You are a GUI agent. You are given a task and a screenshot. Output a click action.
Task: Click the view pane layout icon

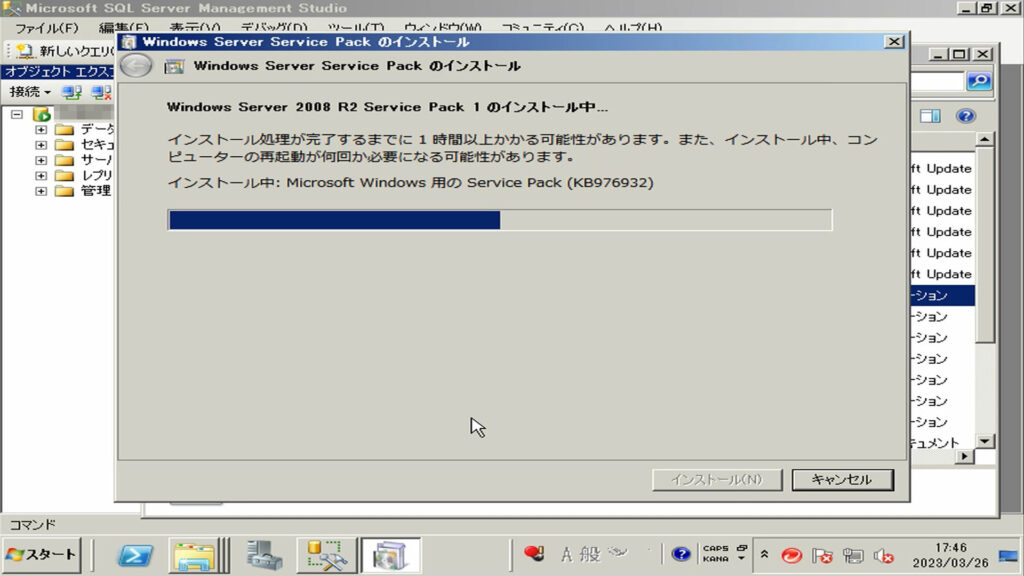[x=931, y=117]
